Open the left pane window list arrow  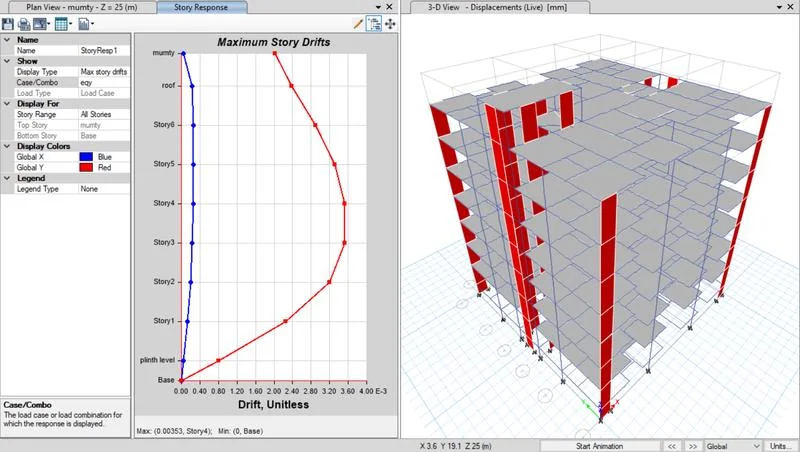(x=378, y=7)
